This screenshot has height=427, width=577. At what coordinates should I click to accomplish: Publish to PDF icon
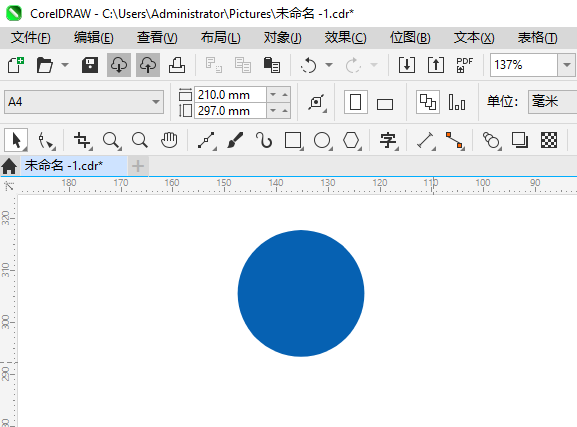pos(464,65)
